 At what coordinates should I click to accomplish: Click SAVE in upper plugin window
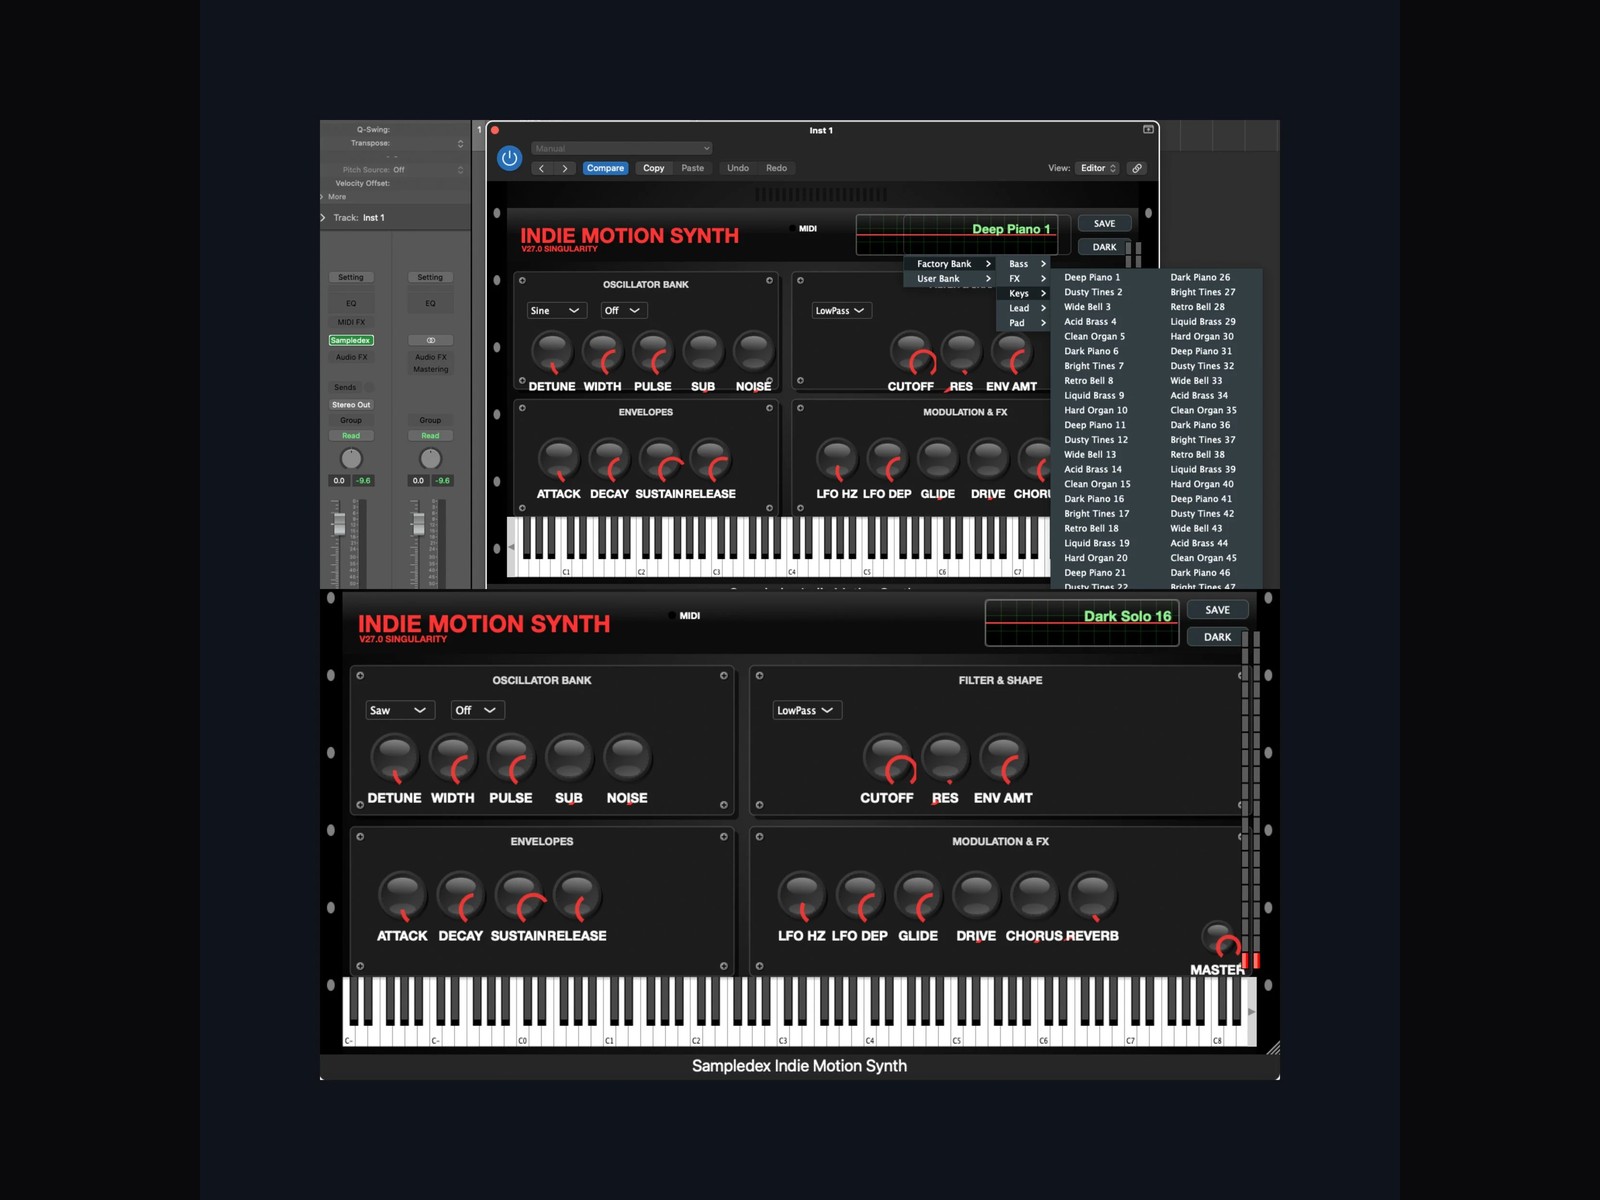[x=1104, y=224]
